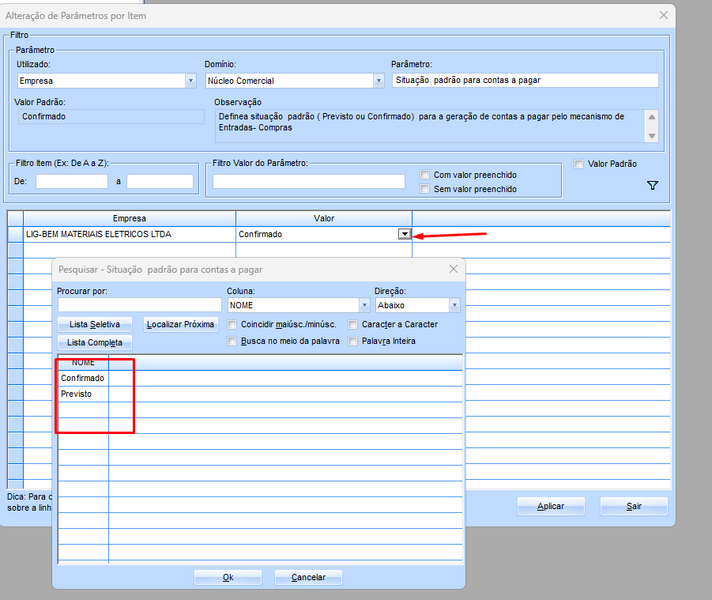Click the Parâmetro Situação padrão field
The image size is (712, 600).
[525, 80]
